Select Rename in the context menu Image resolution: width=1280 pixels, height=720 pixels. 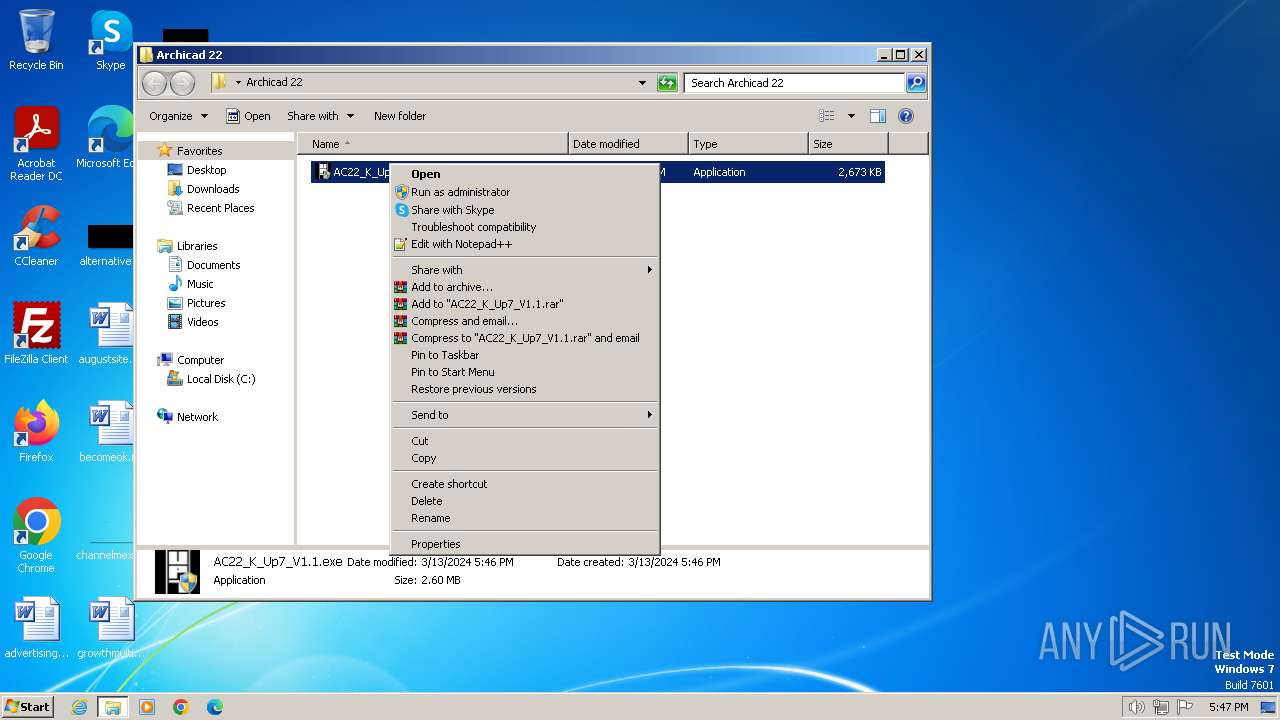(x=525, y=518)
